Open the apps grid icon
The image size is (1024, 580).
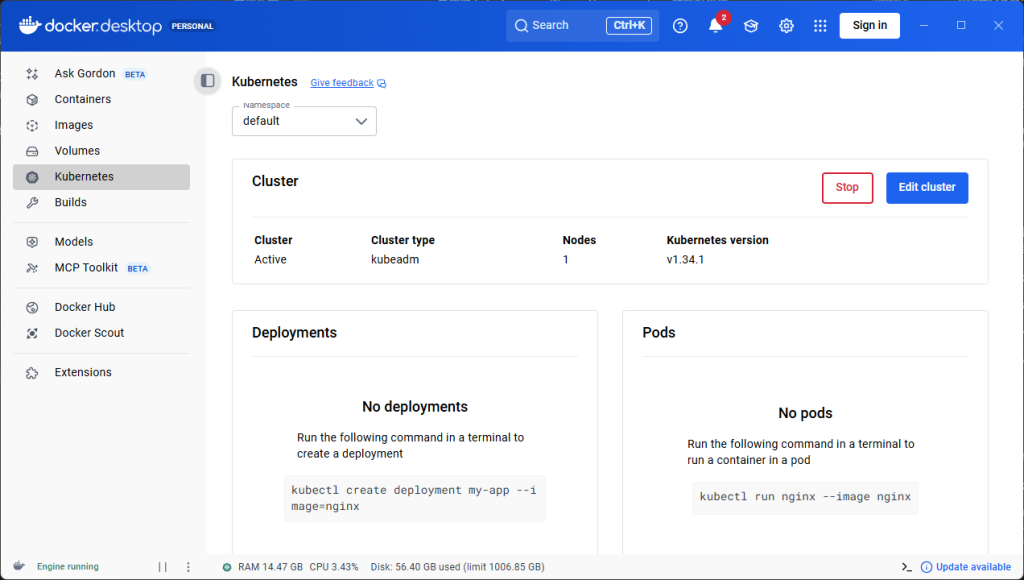820,25
